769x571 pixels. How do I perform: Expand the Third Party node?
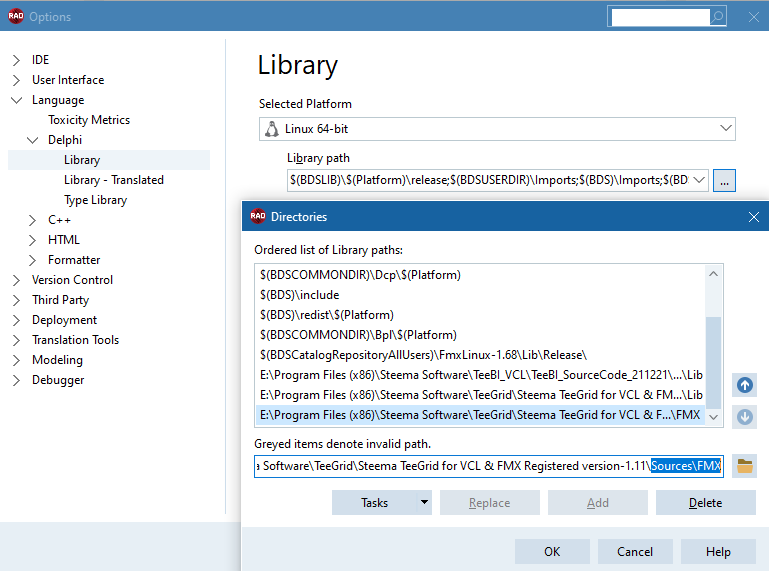(16, 300)
